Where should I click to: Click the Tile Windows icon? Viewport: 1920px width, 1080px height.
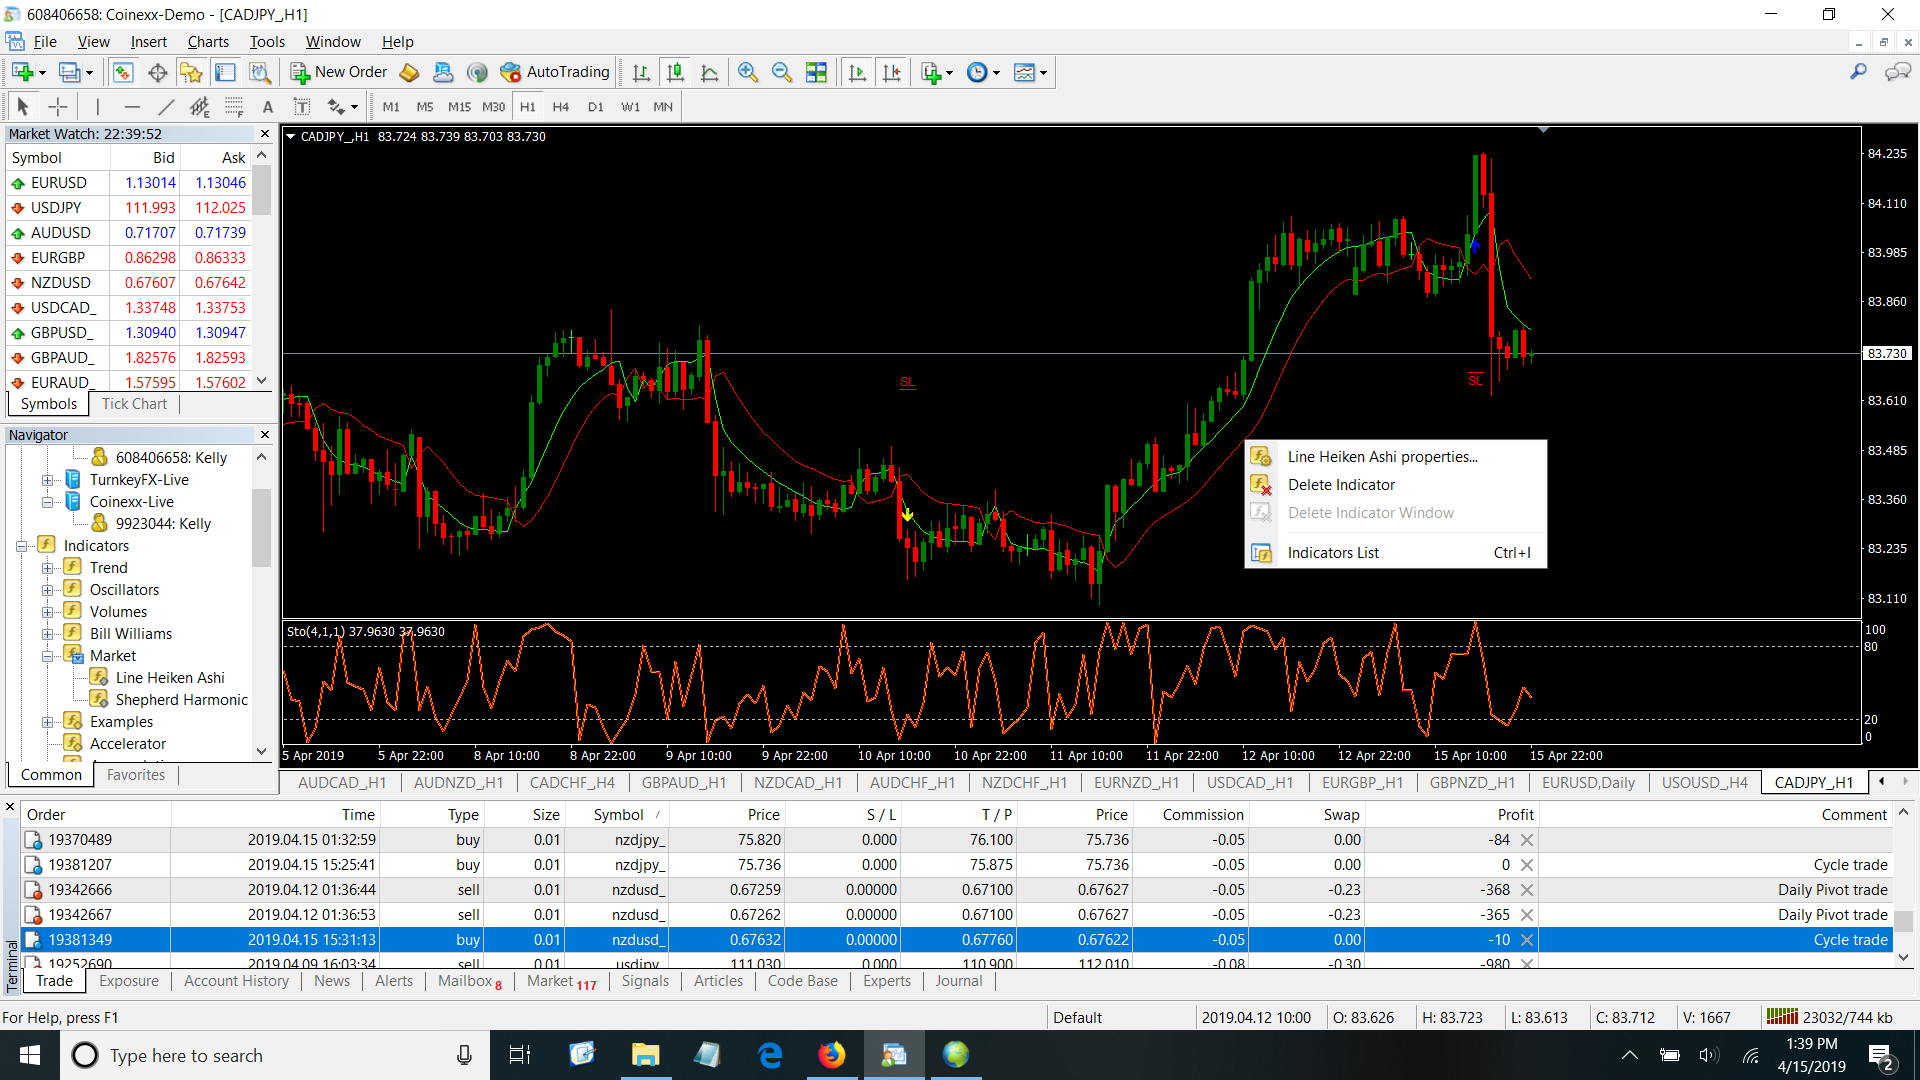click(x=817, y=72)
